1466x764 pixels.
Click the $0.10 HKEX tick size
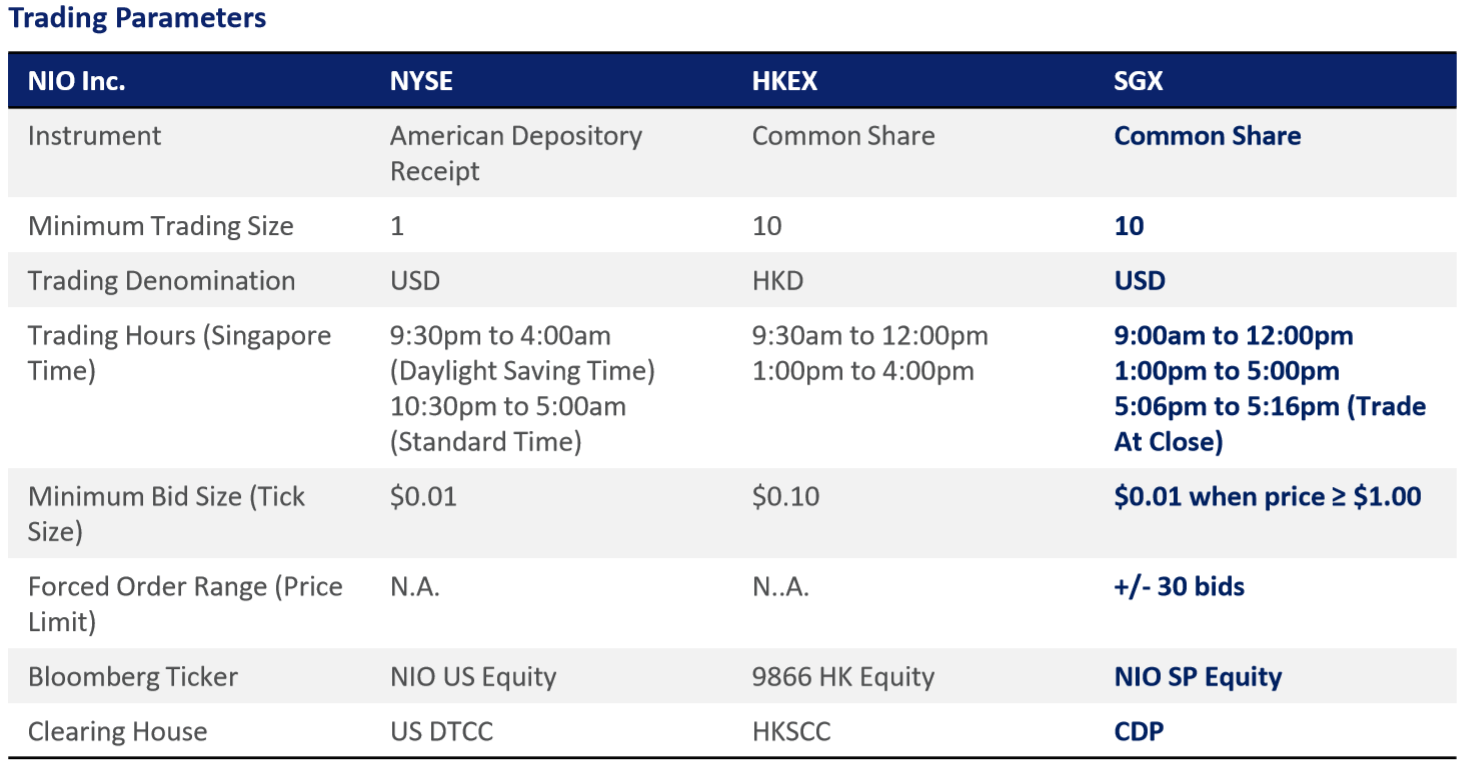pos(785,496)
